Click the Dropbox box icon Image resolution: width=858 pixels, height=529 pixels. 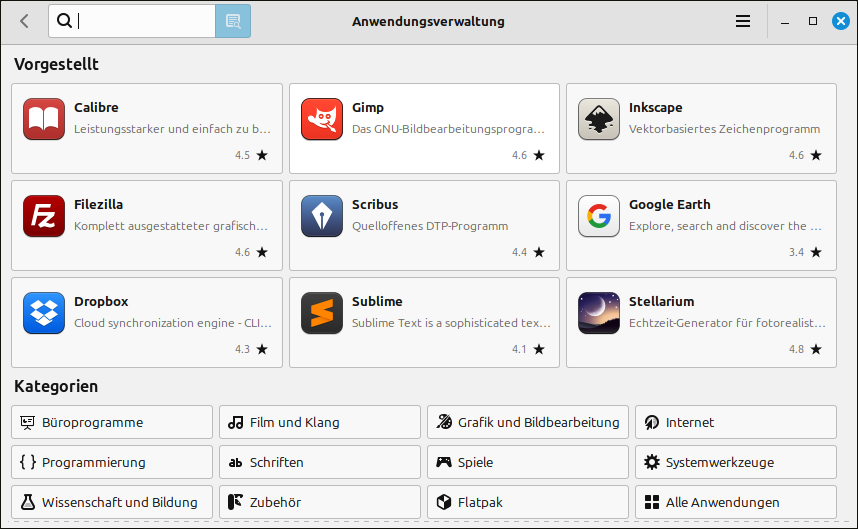[44, 313]
